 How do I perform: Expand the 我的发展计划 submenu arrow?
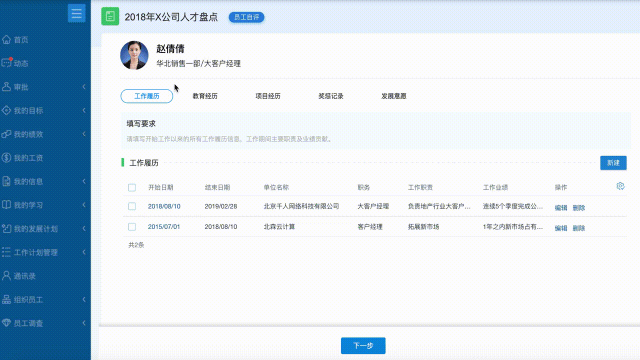[84, 229]
